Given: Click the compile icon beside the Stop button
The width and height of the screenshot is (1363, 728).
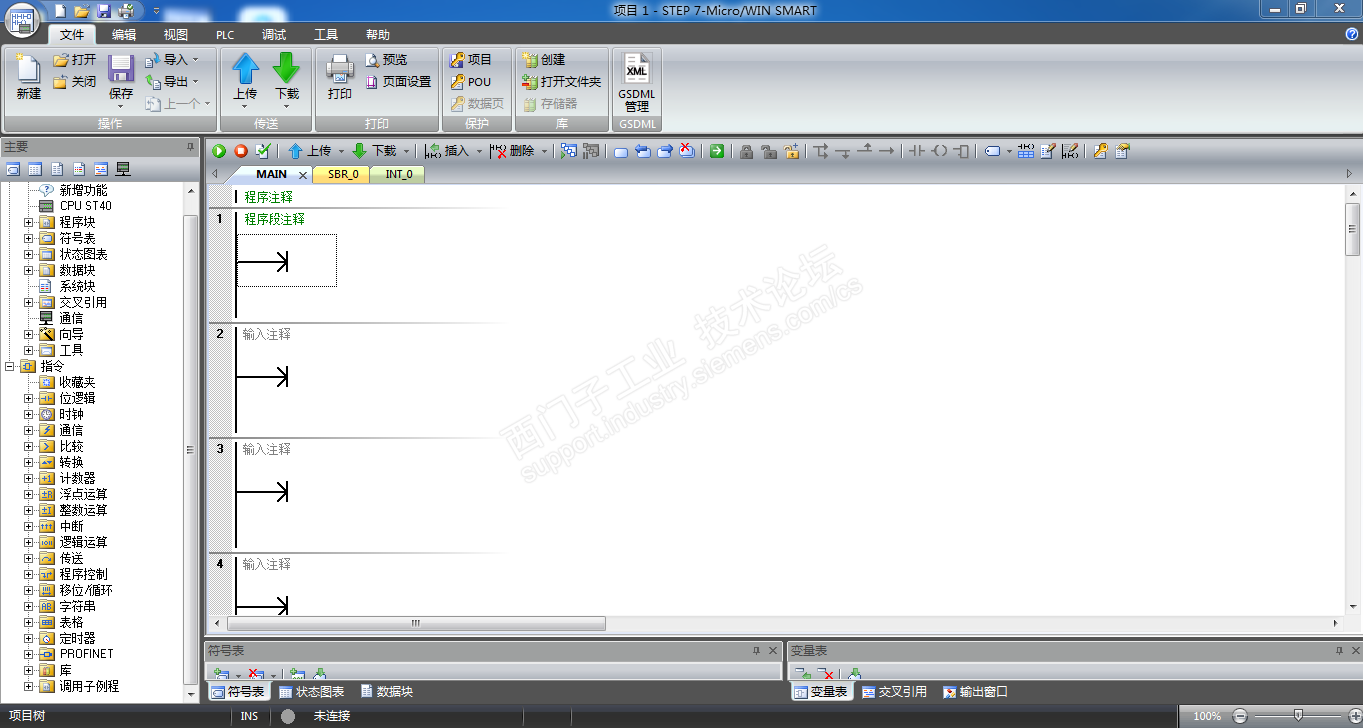Looking at the screenshot, I should (x=263, y=151).
